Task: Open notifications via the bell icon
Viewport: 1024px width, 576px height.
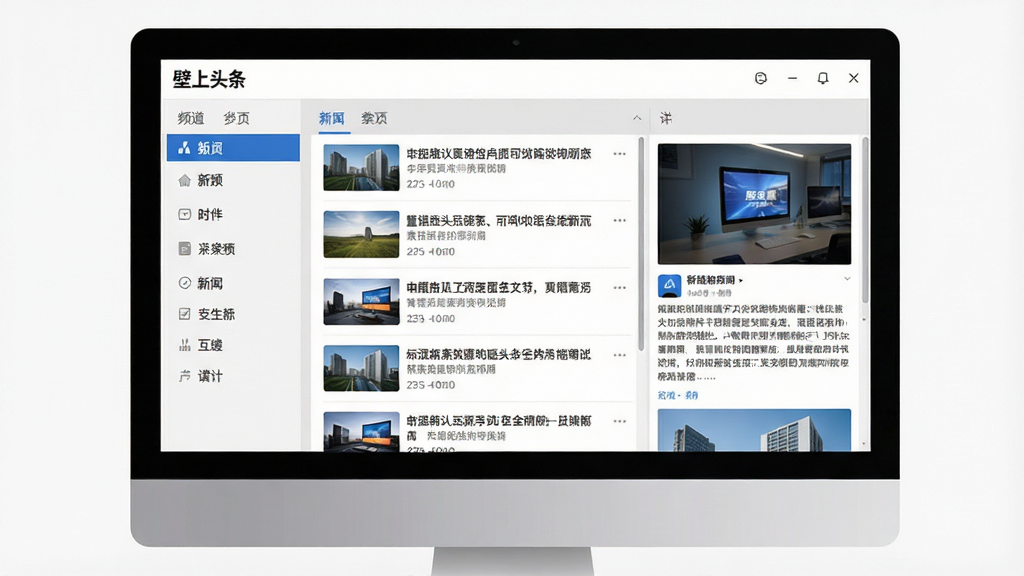Action: pos(823,78)
